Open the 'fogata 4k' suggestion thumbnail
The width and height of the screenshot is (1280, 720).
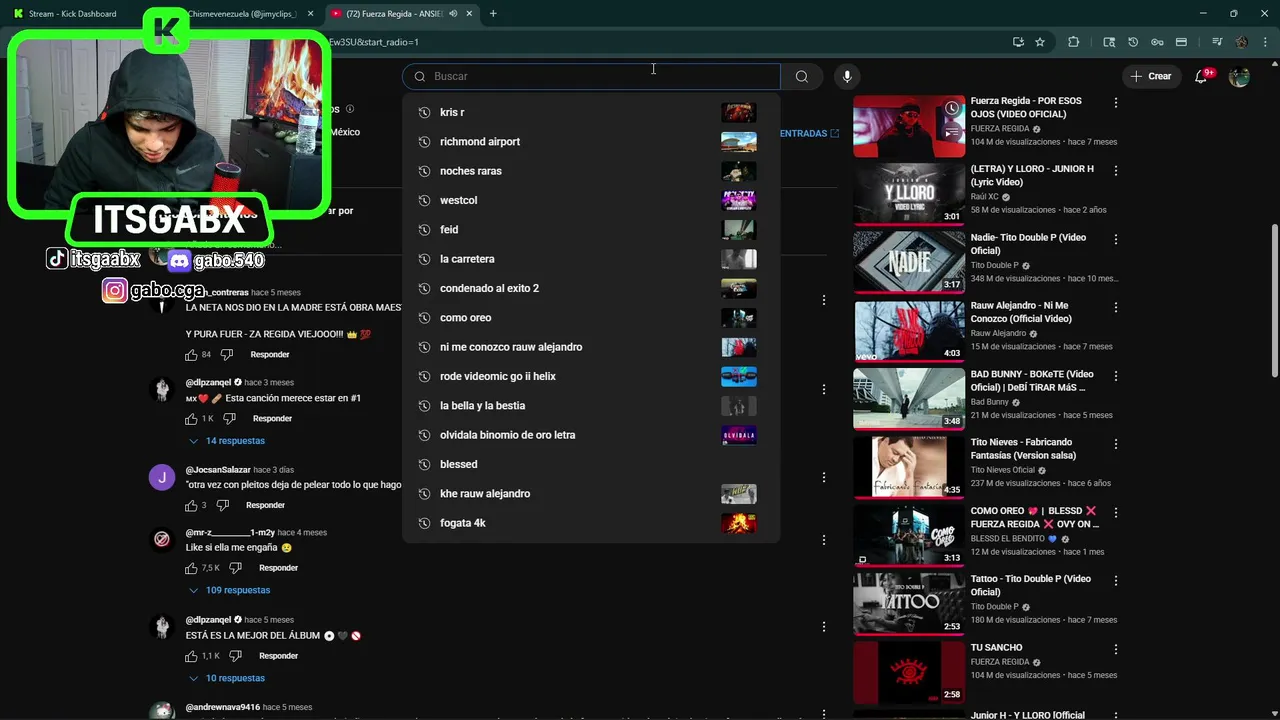(739, 523)
